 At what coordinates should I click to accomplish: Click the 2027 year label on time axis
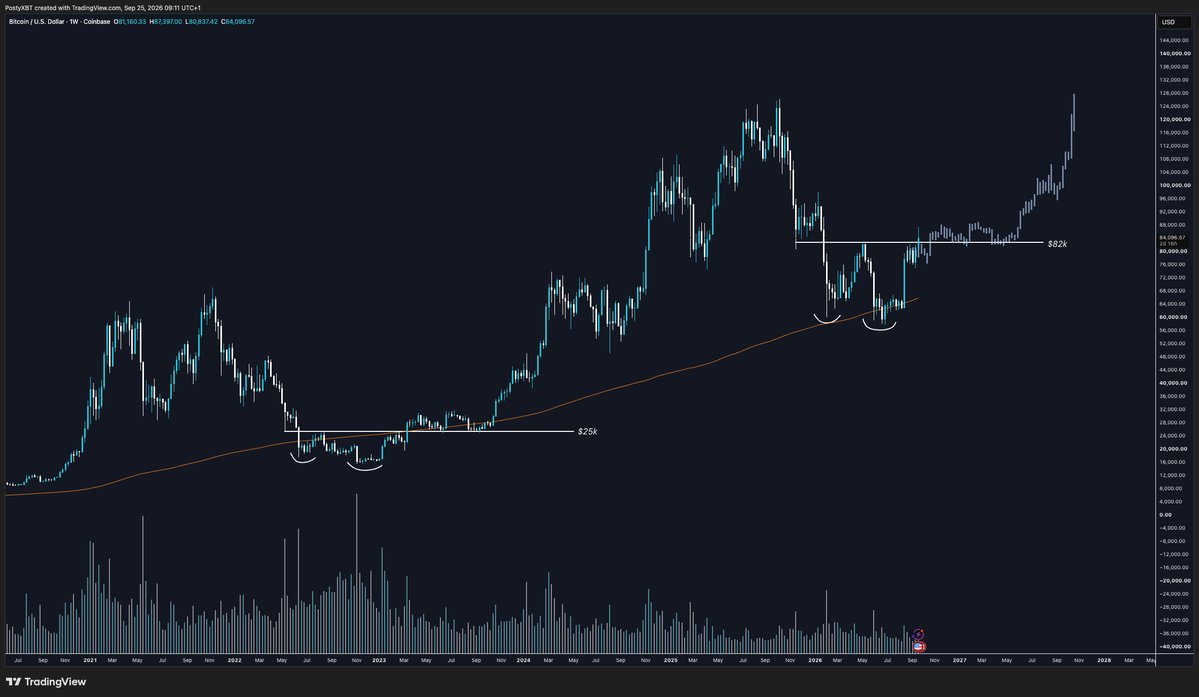[960, 660]
